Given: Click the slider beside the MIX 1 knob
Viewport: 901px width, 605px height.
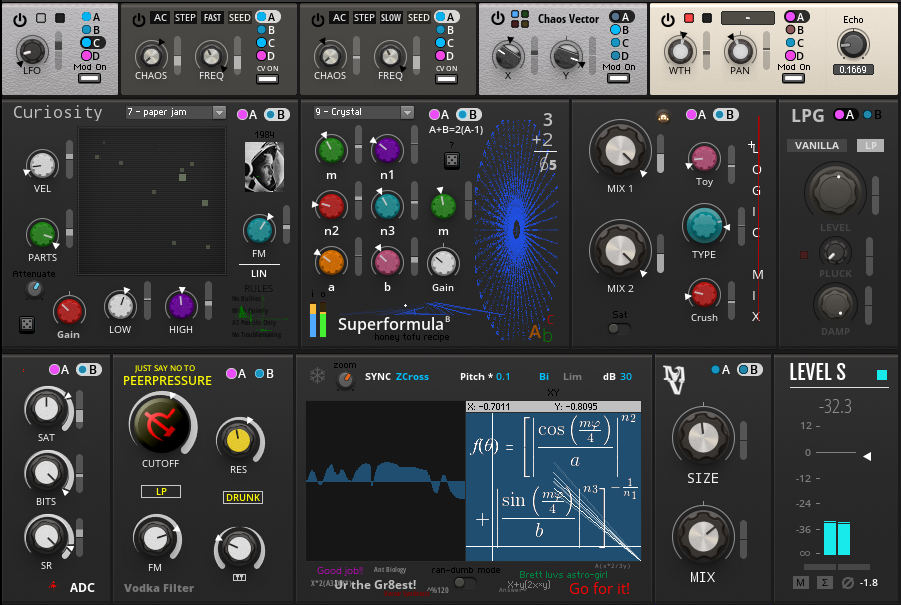Looking at the screenshot, I should [660, 153].
